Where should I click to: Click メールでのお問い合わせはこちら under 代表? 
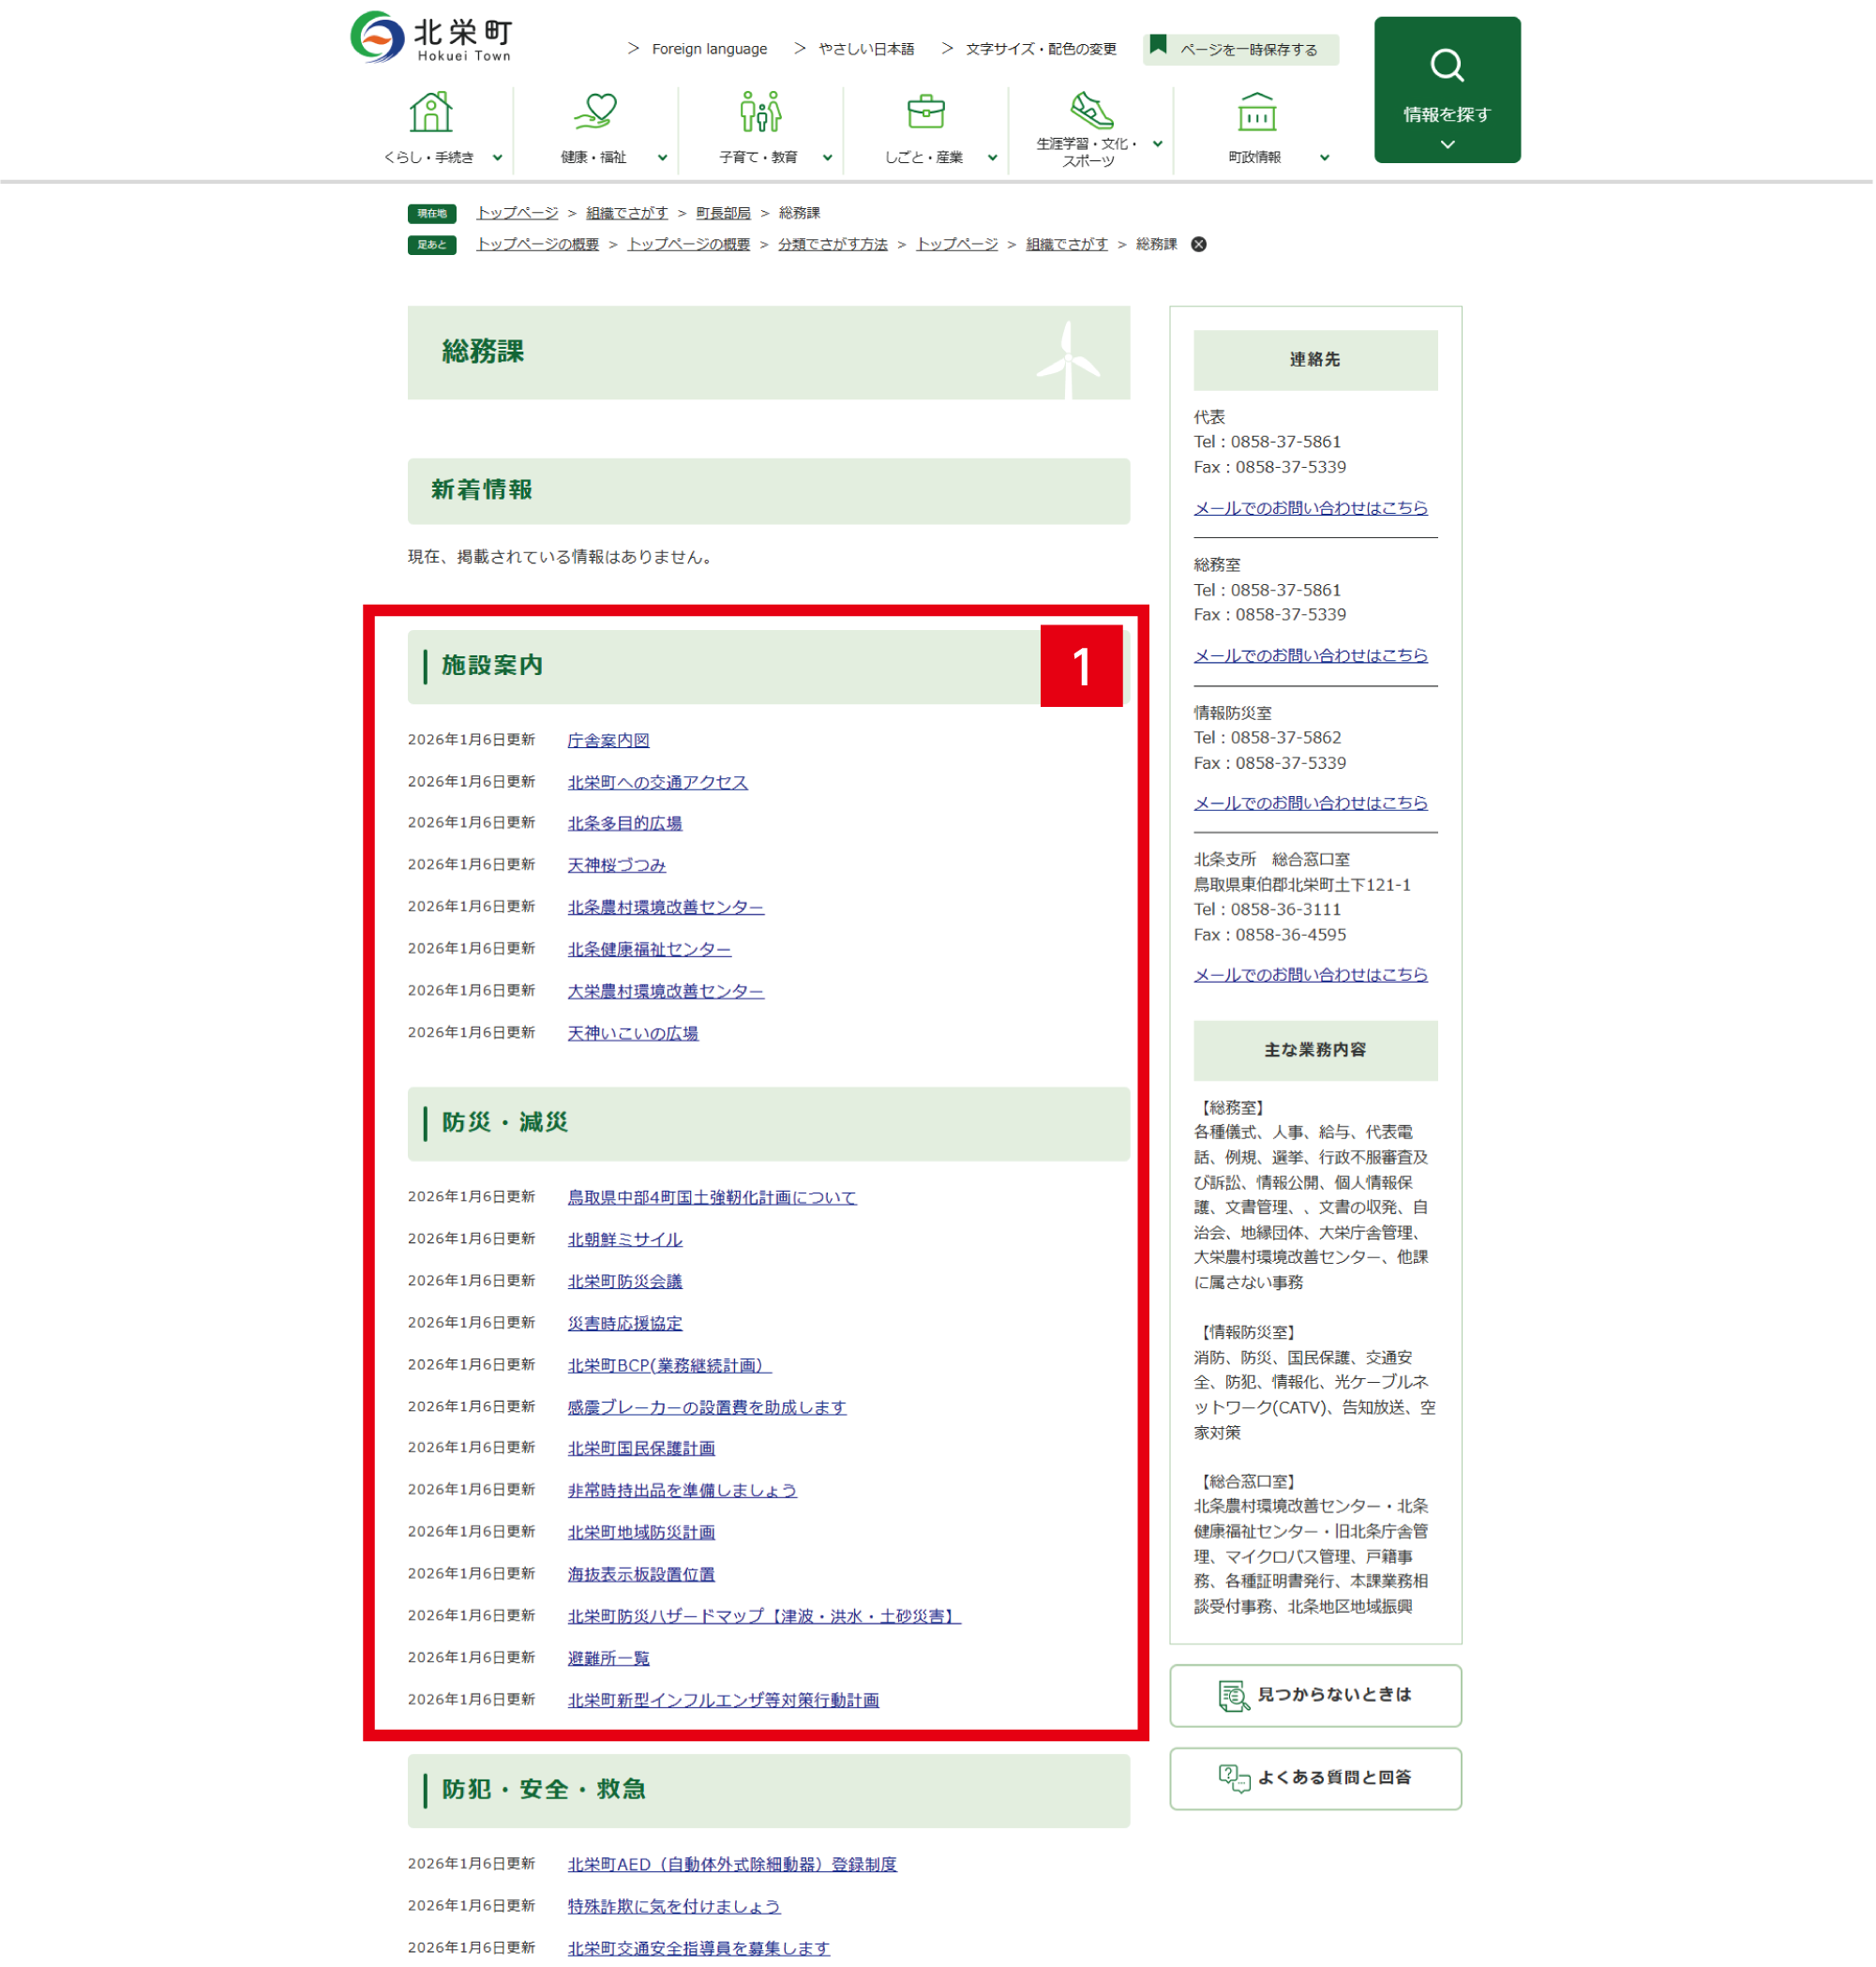[1311, 507]
